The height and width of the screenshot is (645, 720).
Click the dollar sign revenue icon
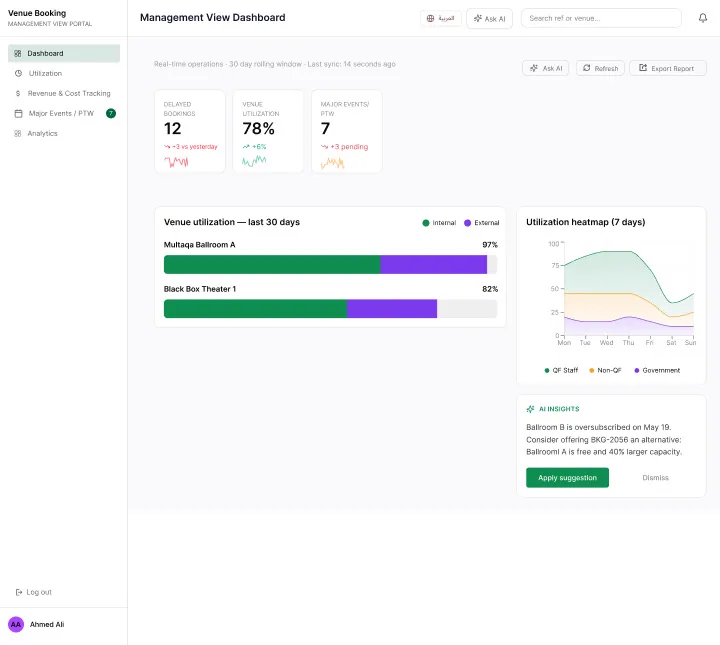18,93
